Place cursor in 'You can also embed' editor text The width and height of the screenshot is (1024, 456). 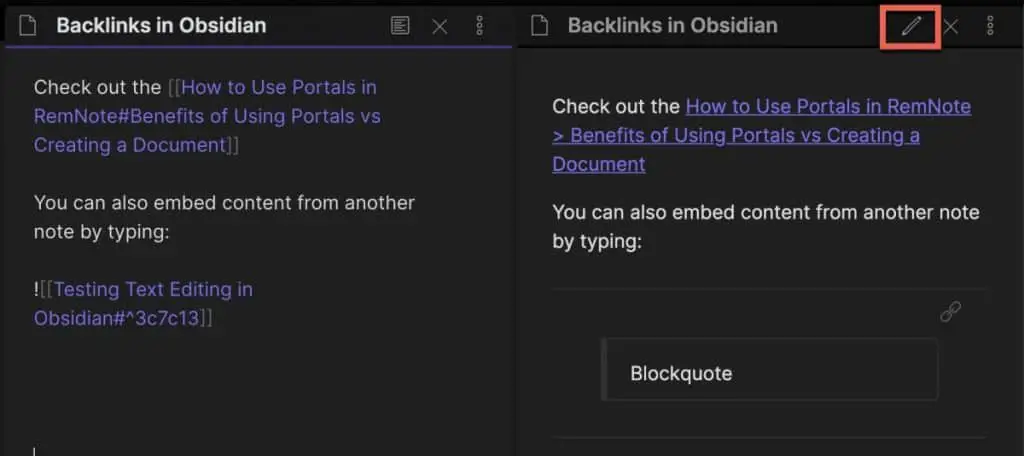point(224,217)
